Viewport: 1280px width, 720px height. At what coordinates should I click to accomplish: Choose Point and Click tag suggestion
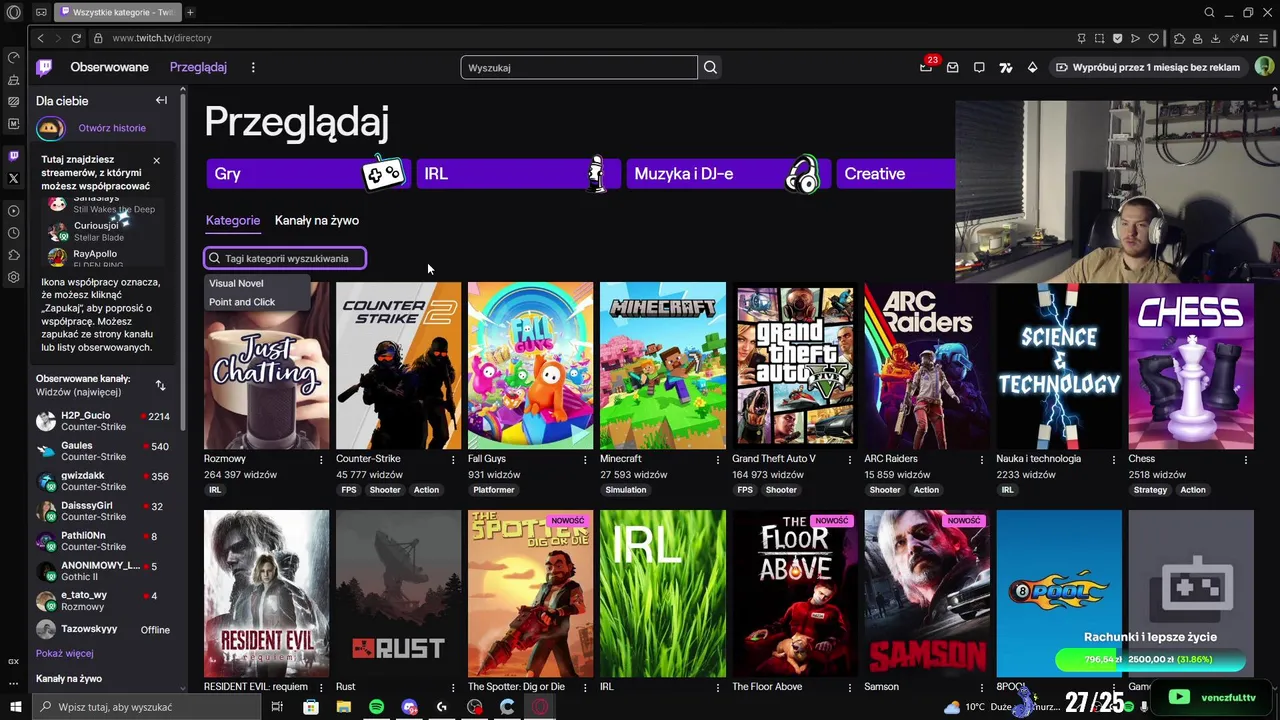tap(242, 302)
